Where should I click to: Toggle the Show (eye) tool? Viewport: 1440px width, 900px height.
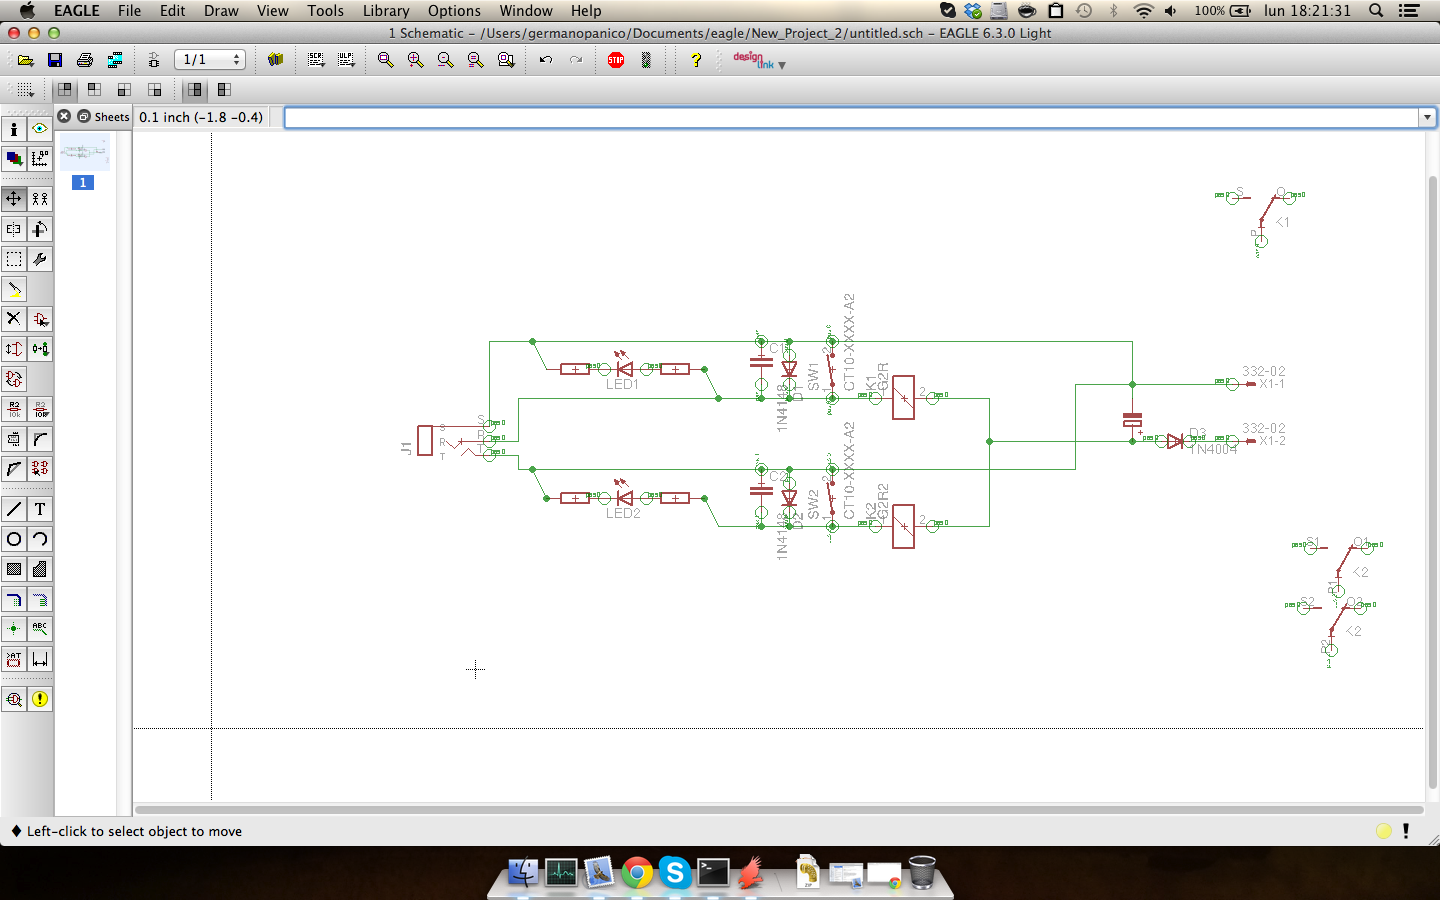coord(40,129)
